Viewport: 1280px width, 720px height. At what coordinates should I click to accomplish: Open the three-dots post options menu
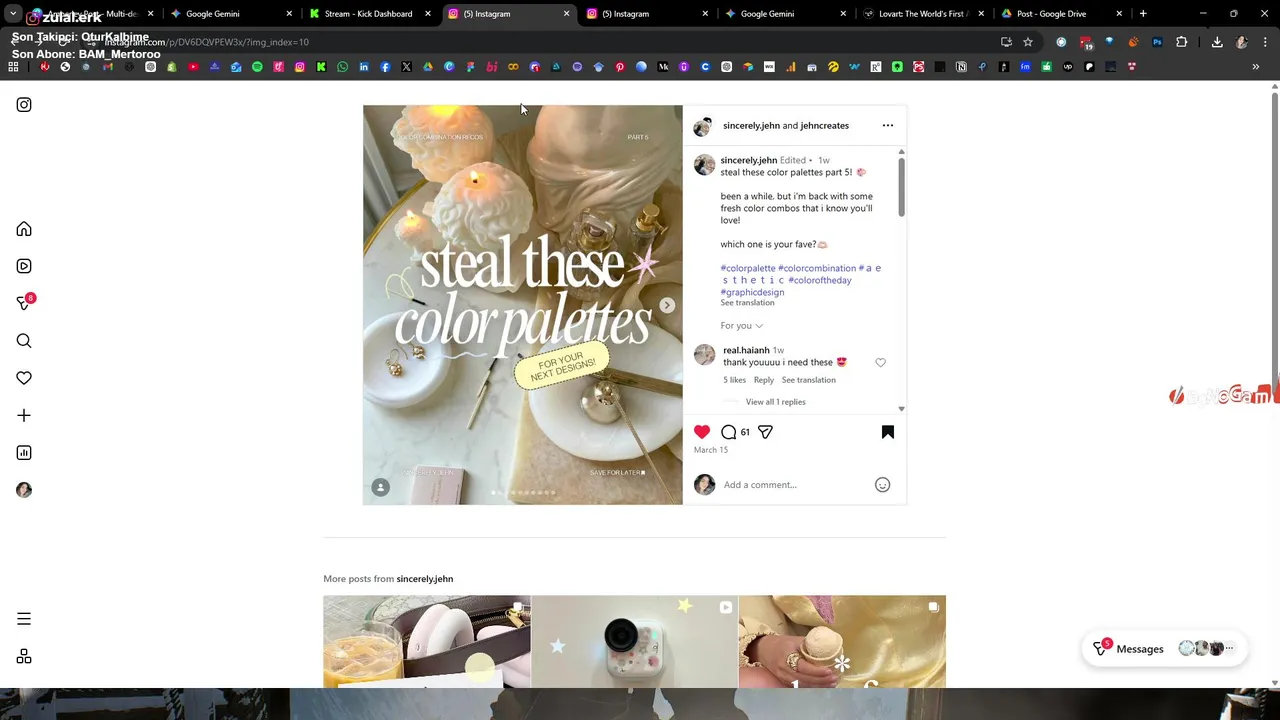(888, 126)
